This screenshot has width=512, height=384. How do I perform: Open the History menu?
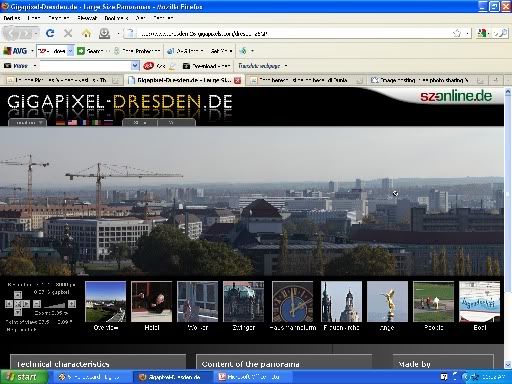pyautogui.click(x=87, y=18)
